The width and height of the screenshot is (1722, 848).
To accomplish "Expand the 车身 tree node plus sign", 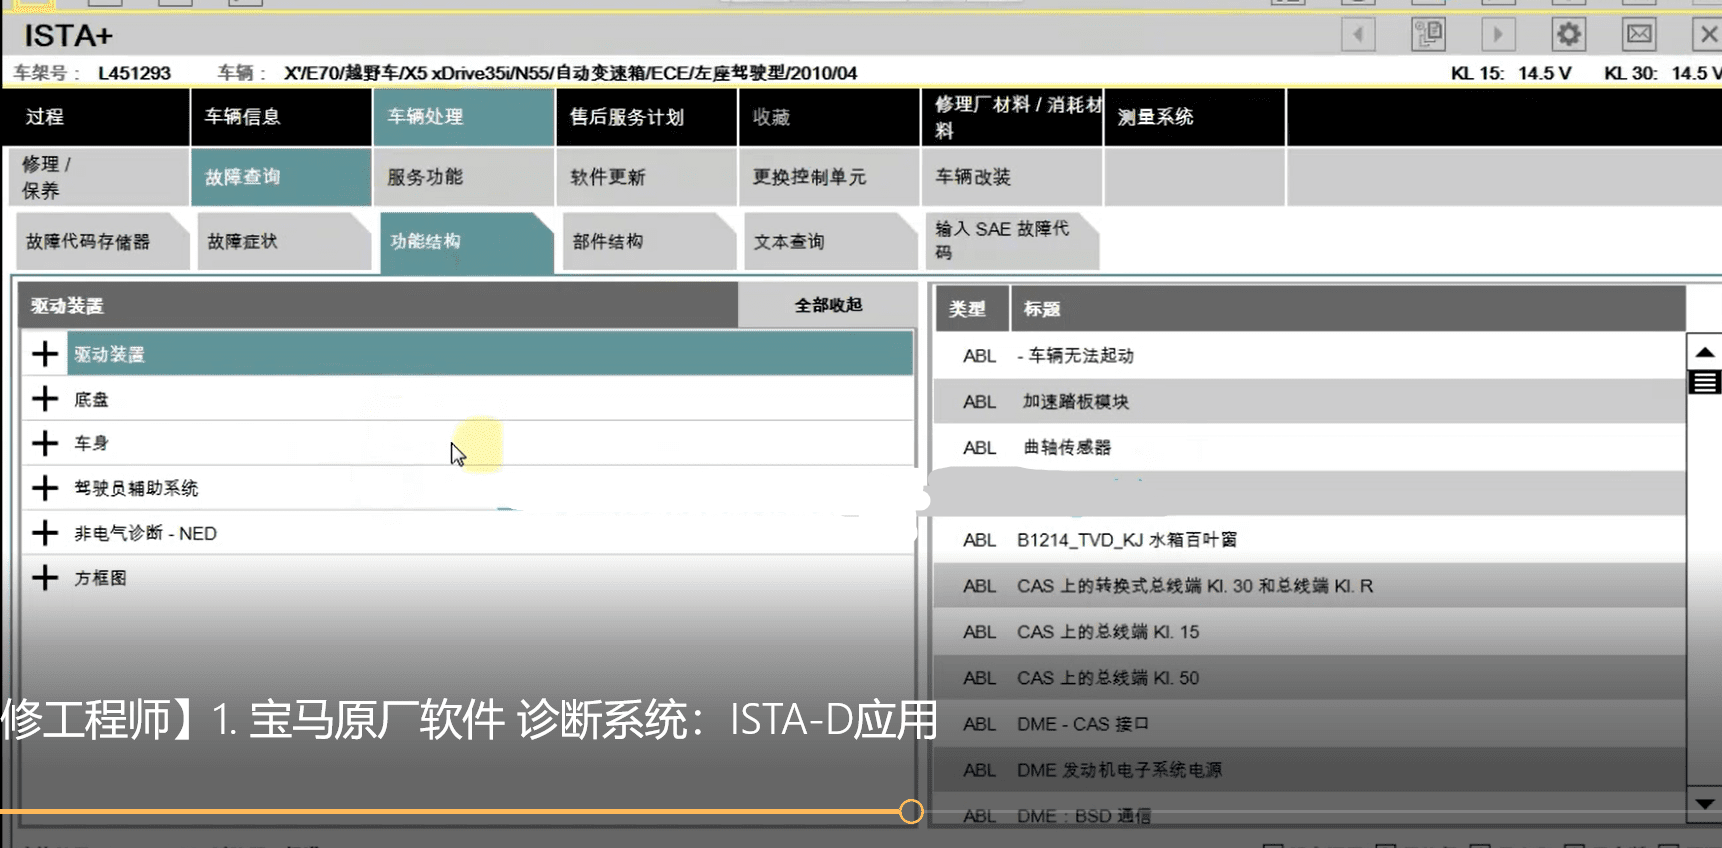I will [x=45, y=443].
